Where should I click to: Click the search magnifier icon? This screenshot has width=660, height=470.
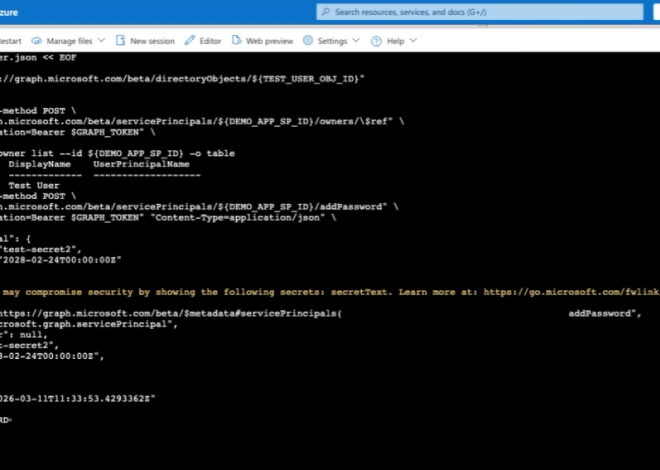coord(325,12)
